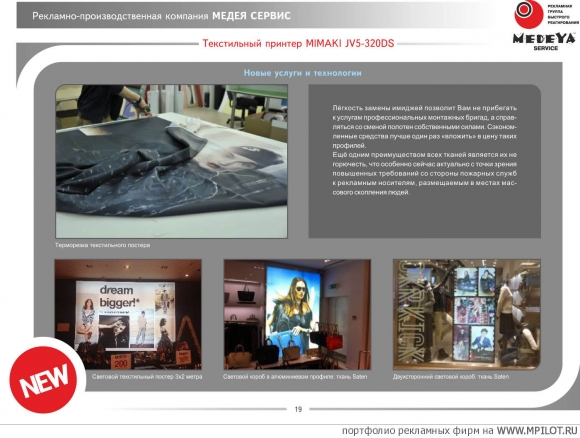Open the double-sided lightbox shop window photo
This screenshot has height=438, width=580.
466,314
